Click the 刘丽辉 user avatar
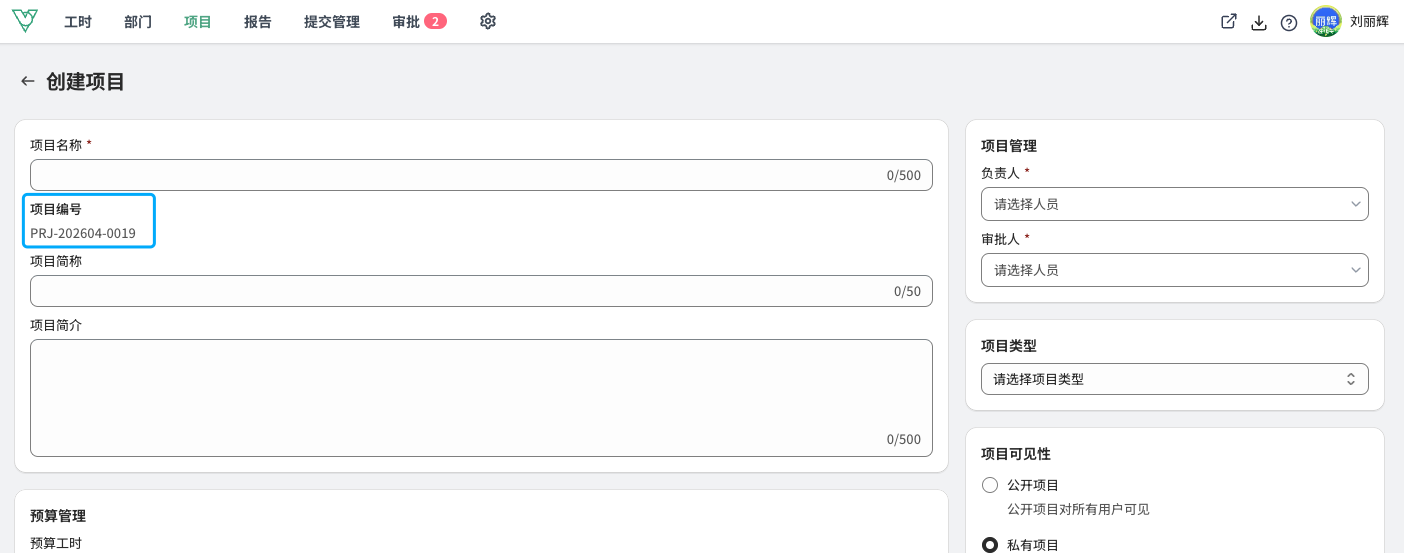The image size is (1404, 553). tap(1326, 21)
